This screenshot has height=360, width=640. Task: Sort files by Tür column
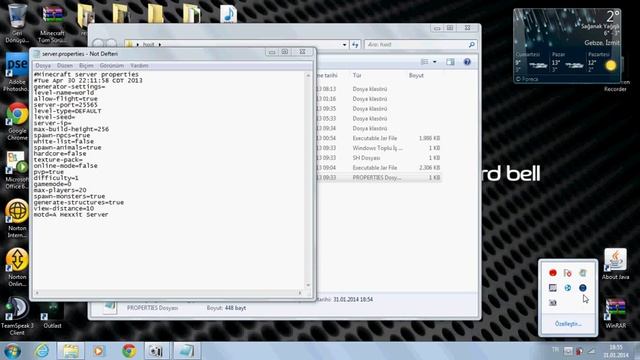(357, 76)
